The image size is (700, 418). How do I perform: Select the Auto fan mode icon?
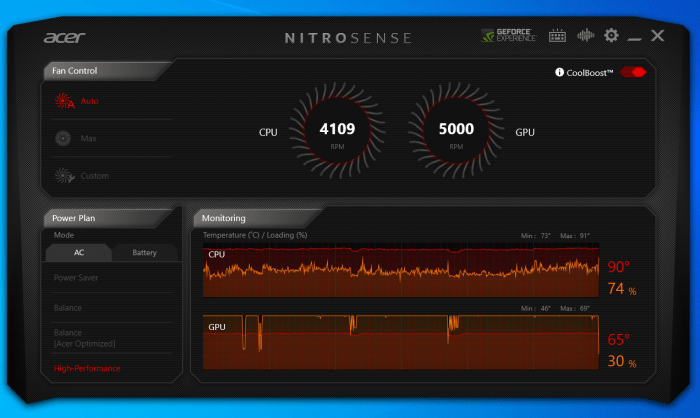(x=64, y=101)
